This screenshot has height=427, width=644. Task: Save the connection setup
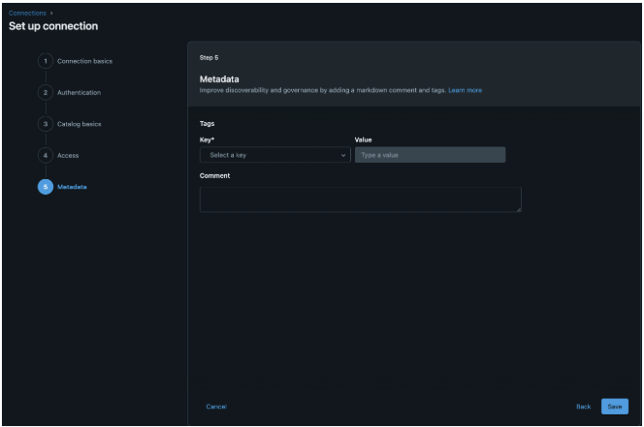pos(614,406)
